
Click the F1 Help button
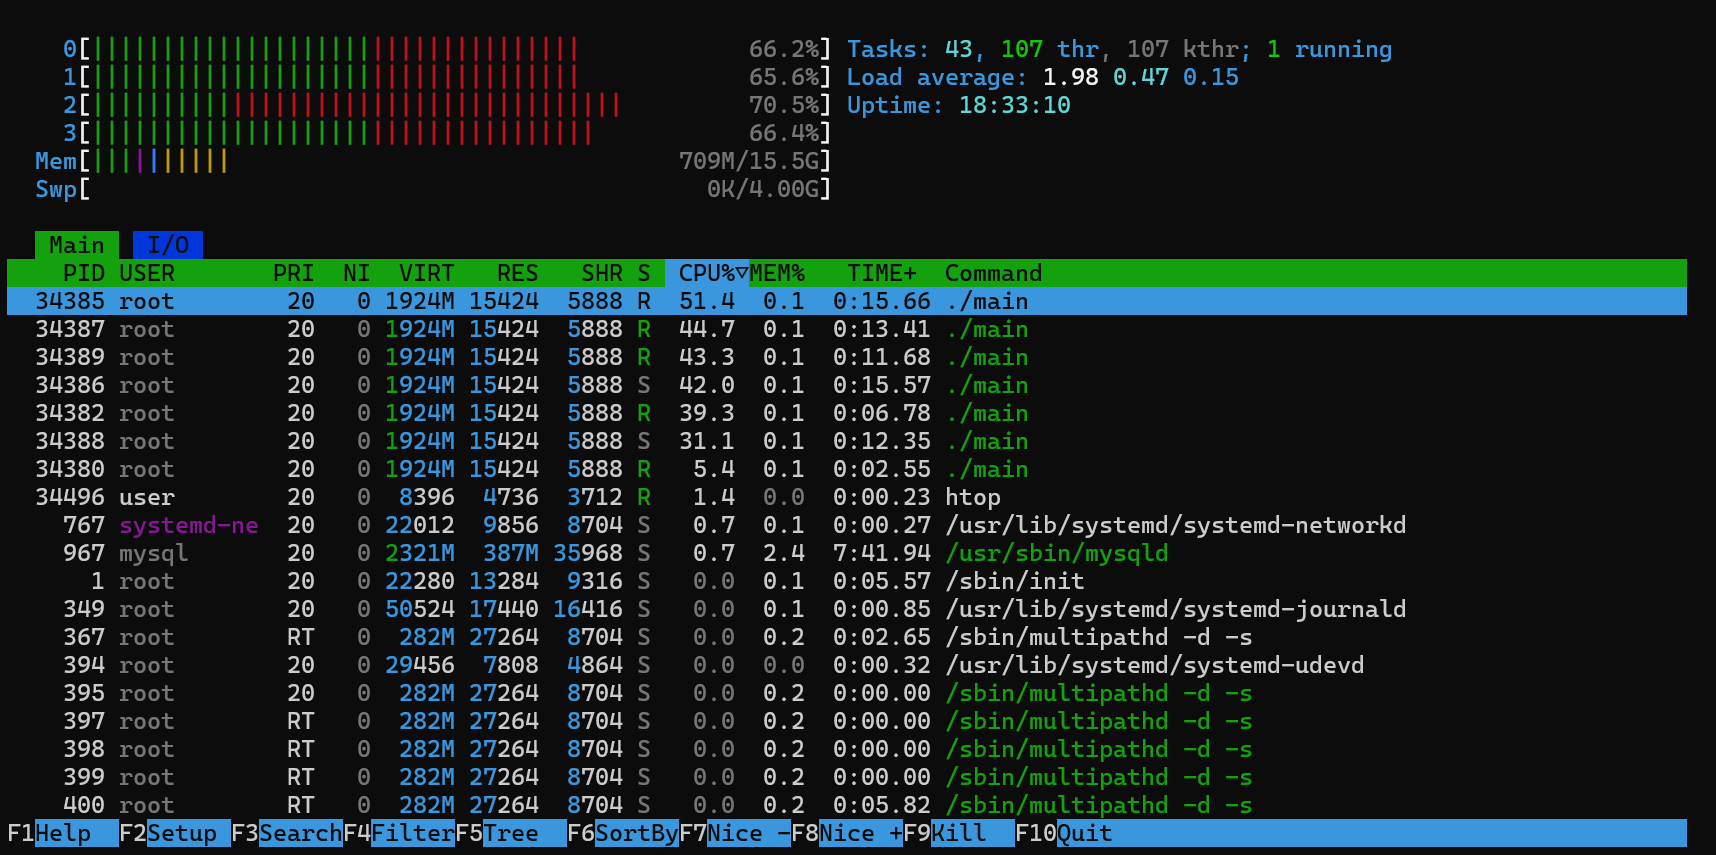click(63, 833)
